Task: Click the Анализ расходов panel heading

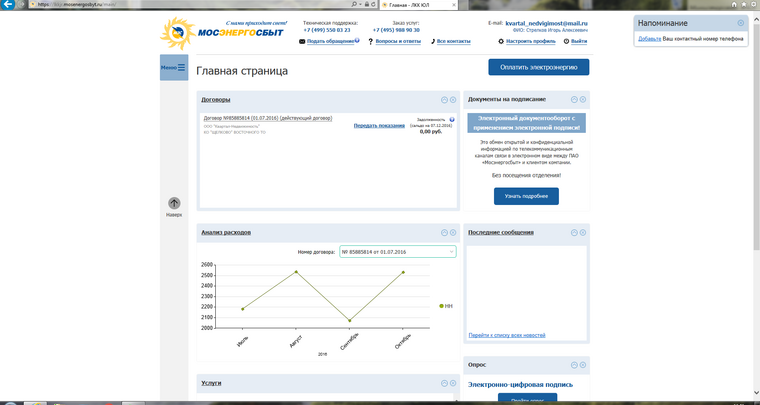Action: point(226,233)
